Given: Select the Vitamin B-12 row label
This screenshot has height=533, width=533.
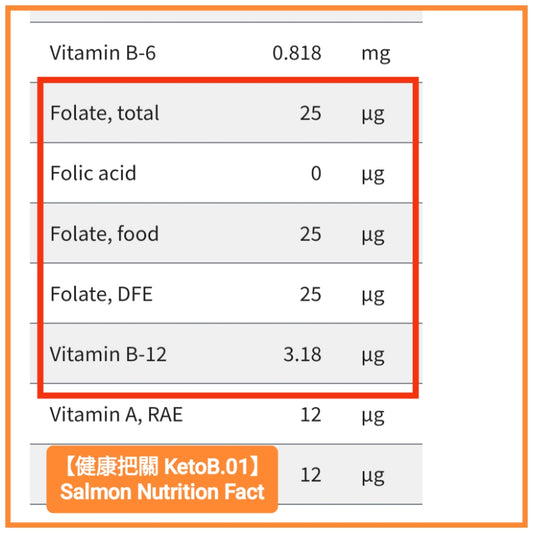Looking at the screenshot, I should (108, 354).
